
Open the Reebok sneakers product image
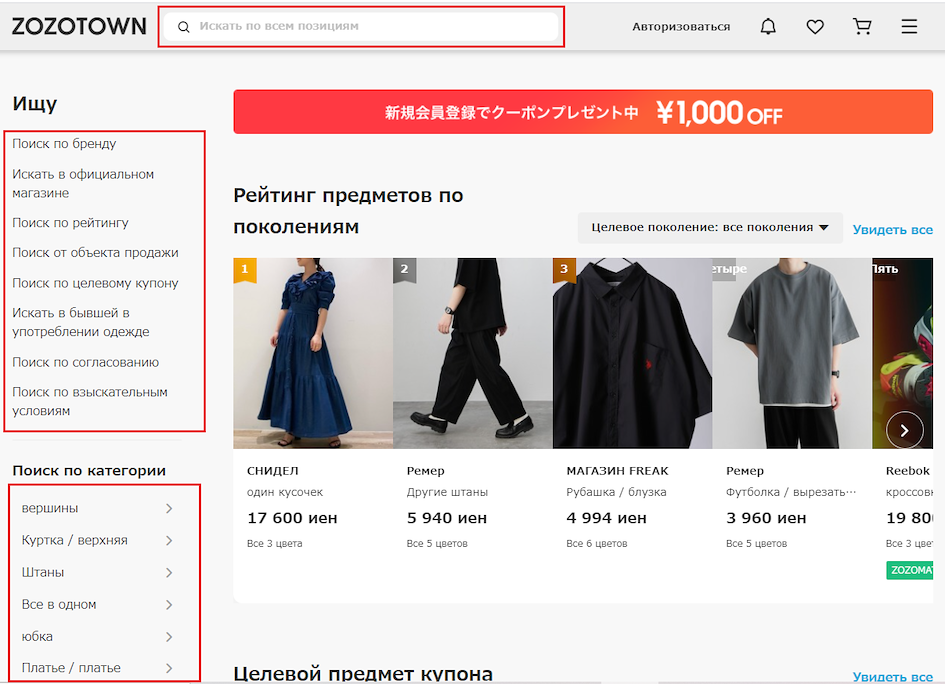(x=903, y=353)
